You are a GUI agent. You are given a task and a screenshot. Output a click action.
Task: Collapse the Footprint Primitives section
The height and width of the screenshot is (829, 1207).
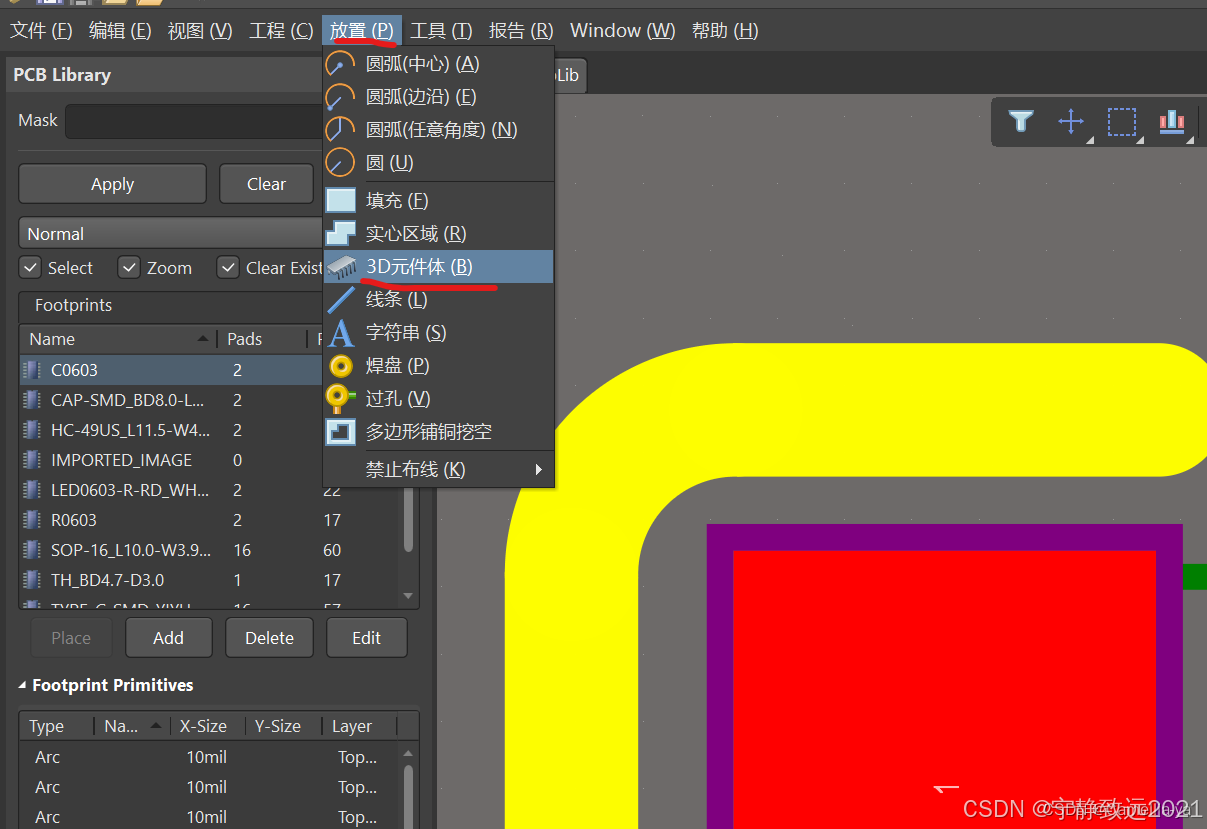click(x=23, y=685)
